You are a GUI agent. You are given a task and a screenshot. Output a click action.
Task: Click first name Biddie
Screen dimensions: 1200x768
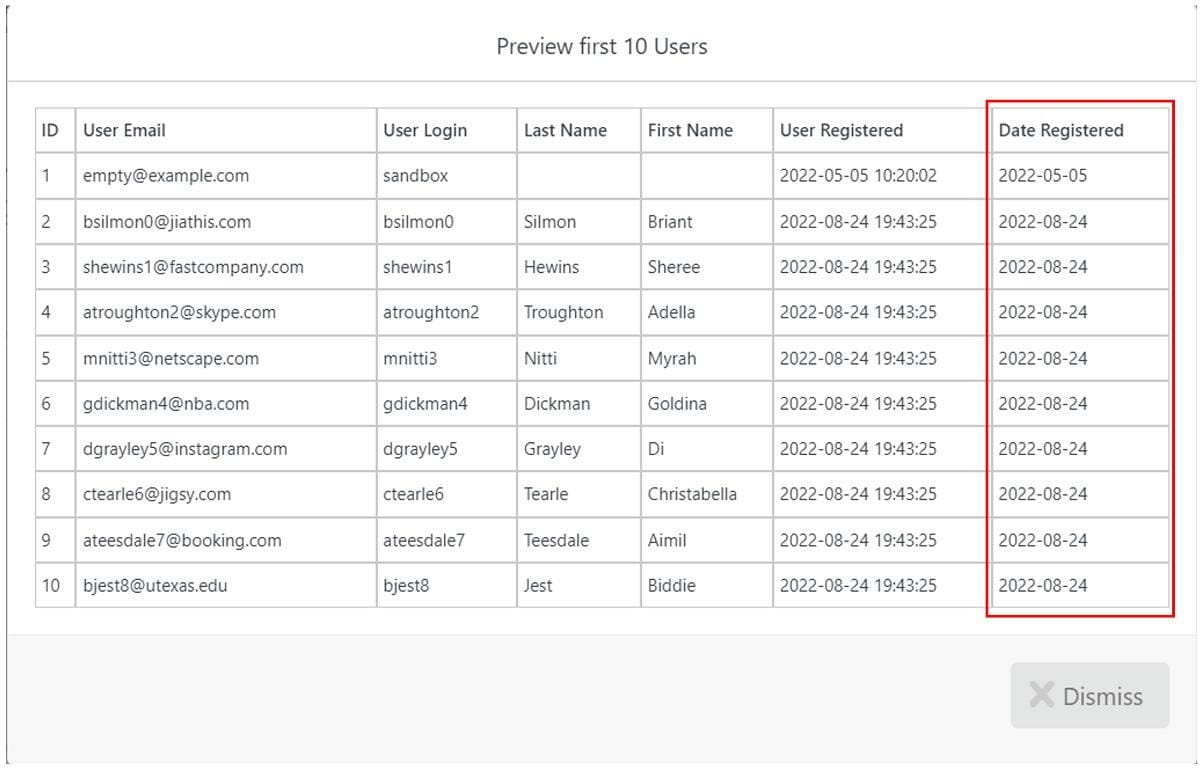pos(671,585)
